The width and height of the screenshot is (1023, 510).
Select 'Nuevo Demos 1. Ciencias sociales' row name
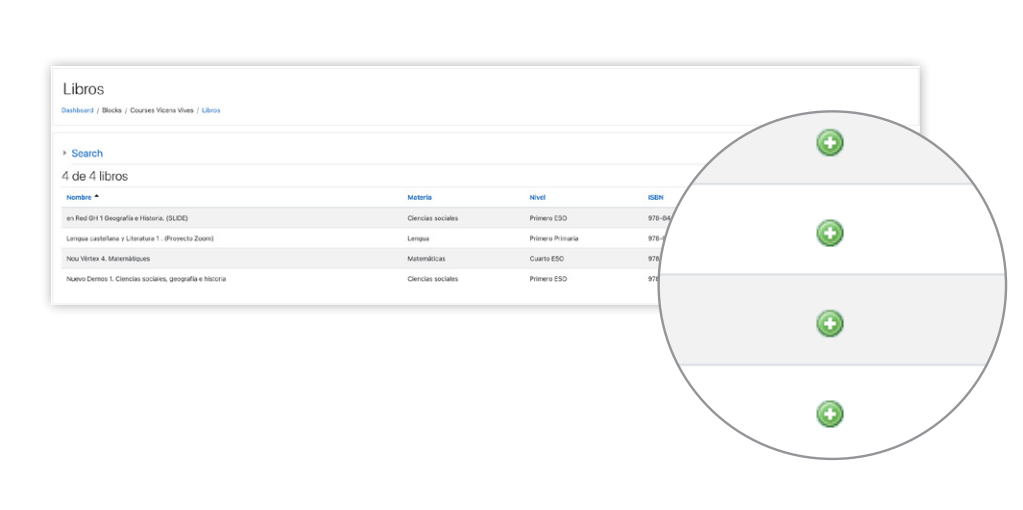(146, 278)
